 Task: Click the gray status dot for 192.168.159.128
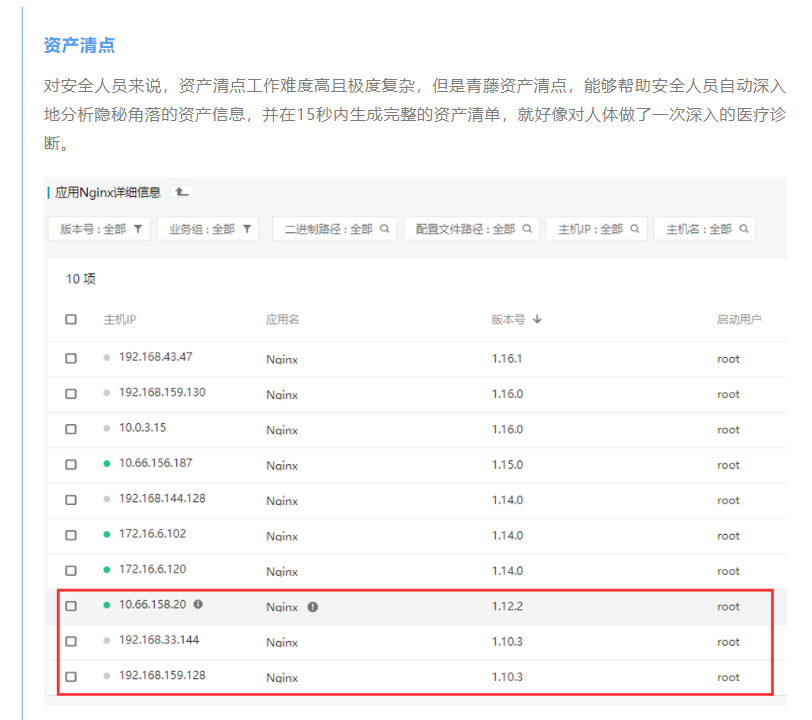(x=107, y=675)
